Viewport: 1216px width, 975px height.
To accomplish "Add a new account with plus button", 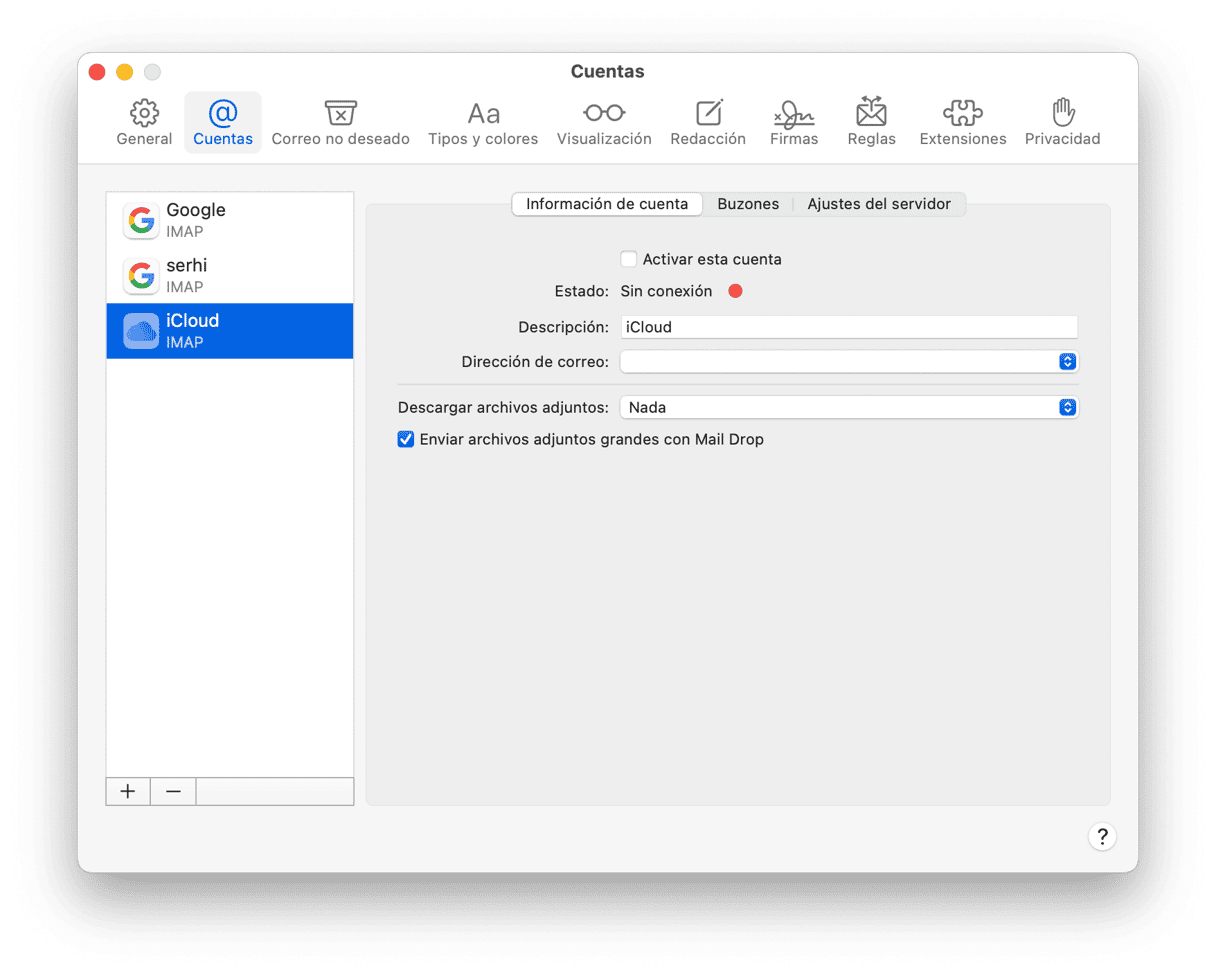I will pyautogui.click(x=128, y=791).
